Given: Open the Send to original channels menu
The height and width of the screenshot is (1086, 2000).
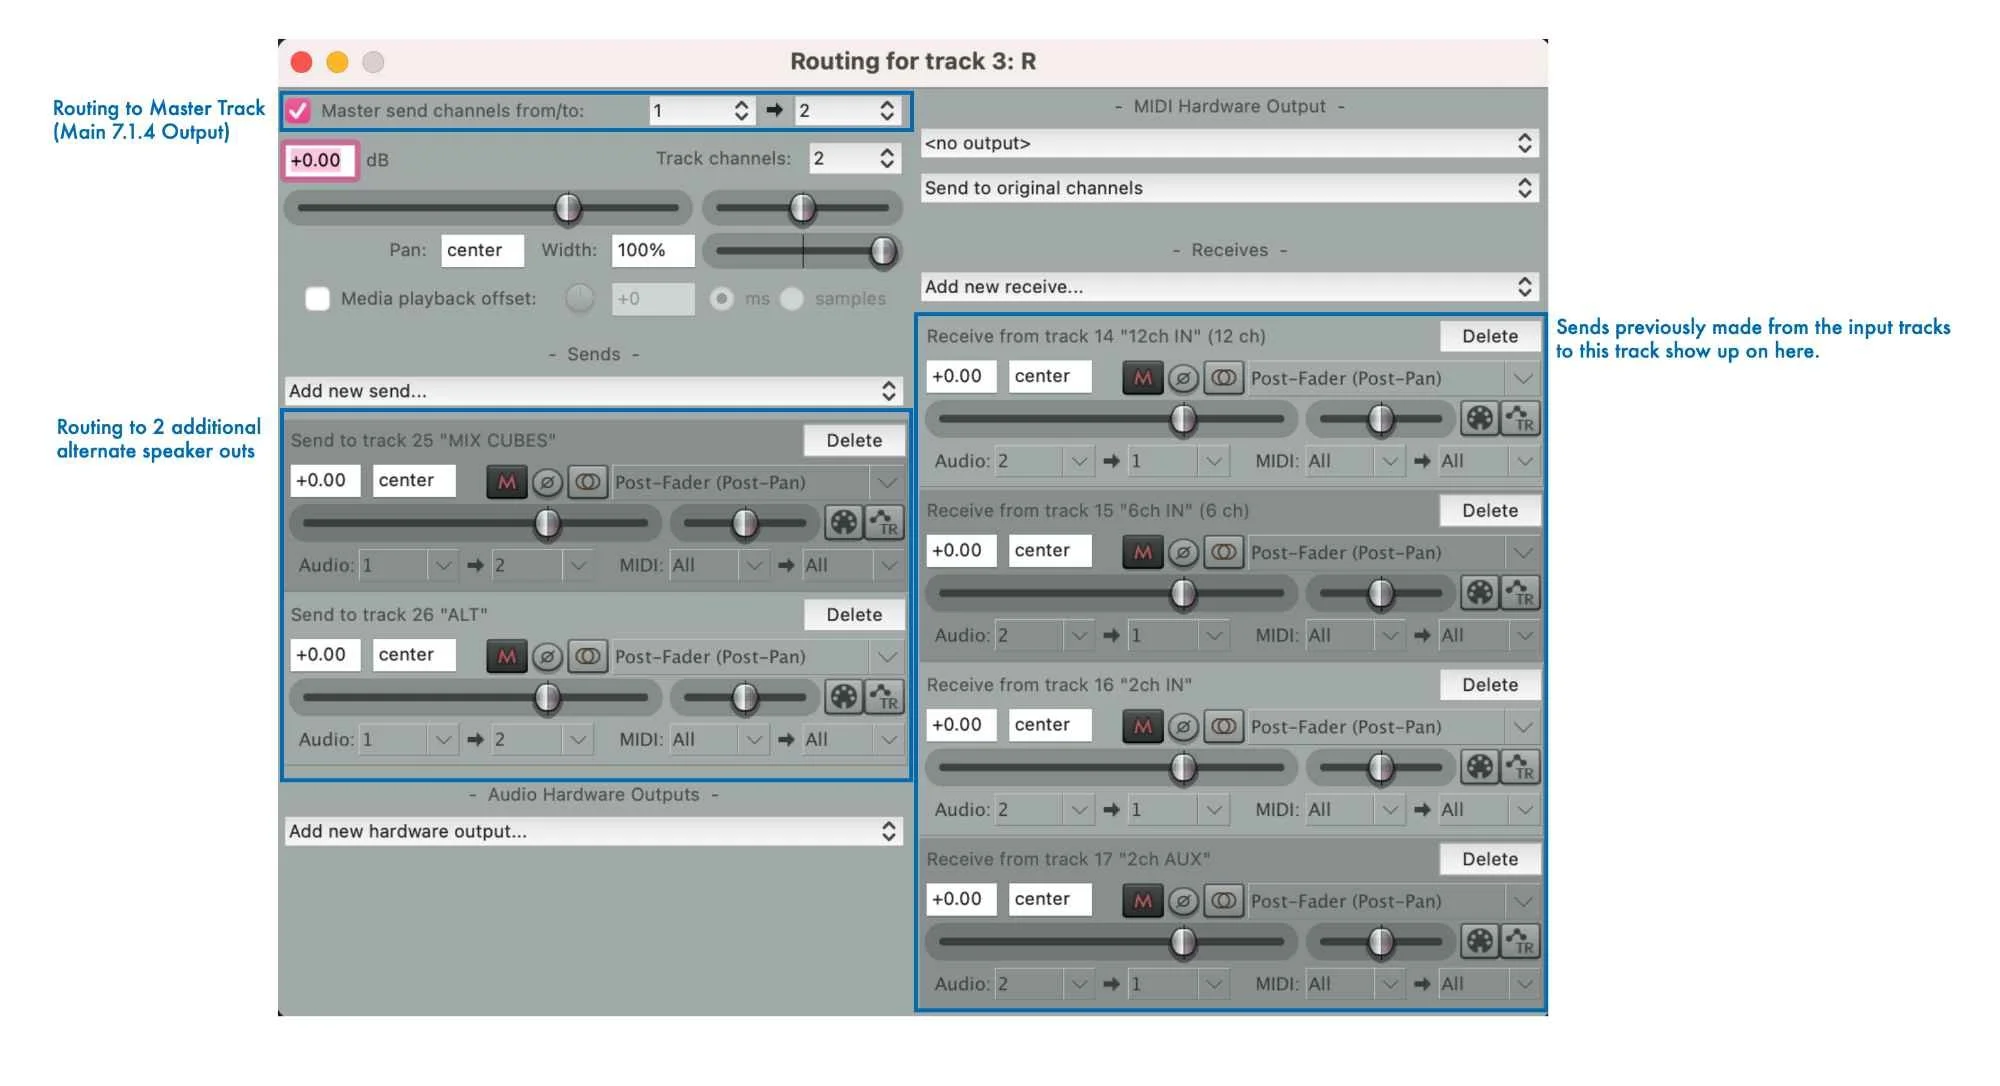Looking at the screenshot, I should 1229,188.
